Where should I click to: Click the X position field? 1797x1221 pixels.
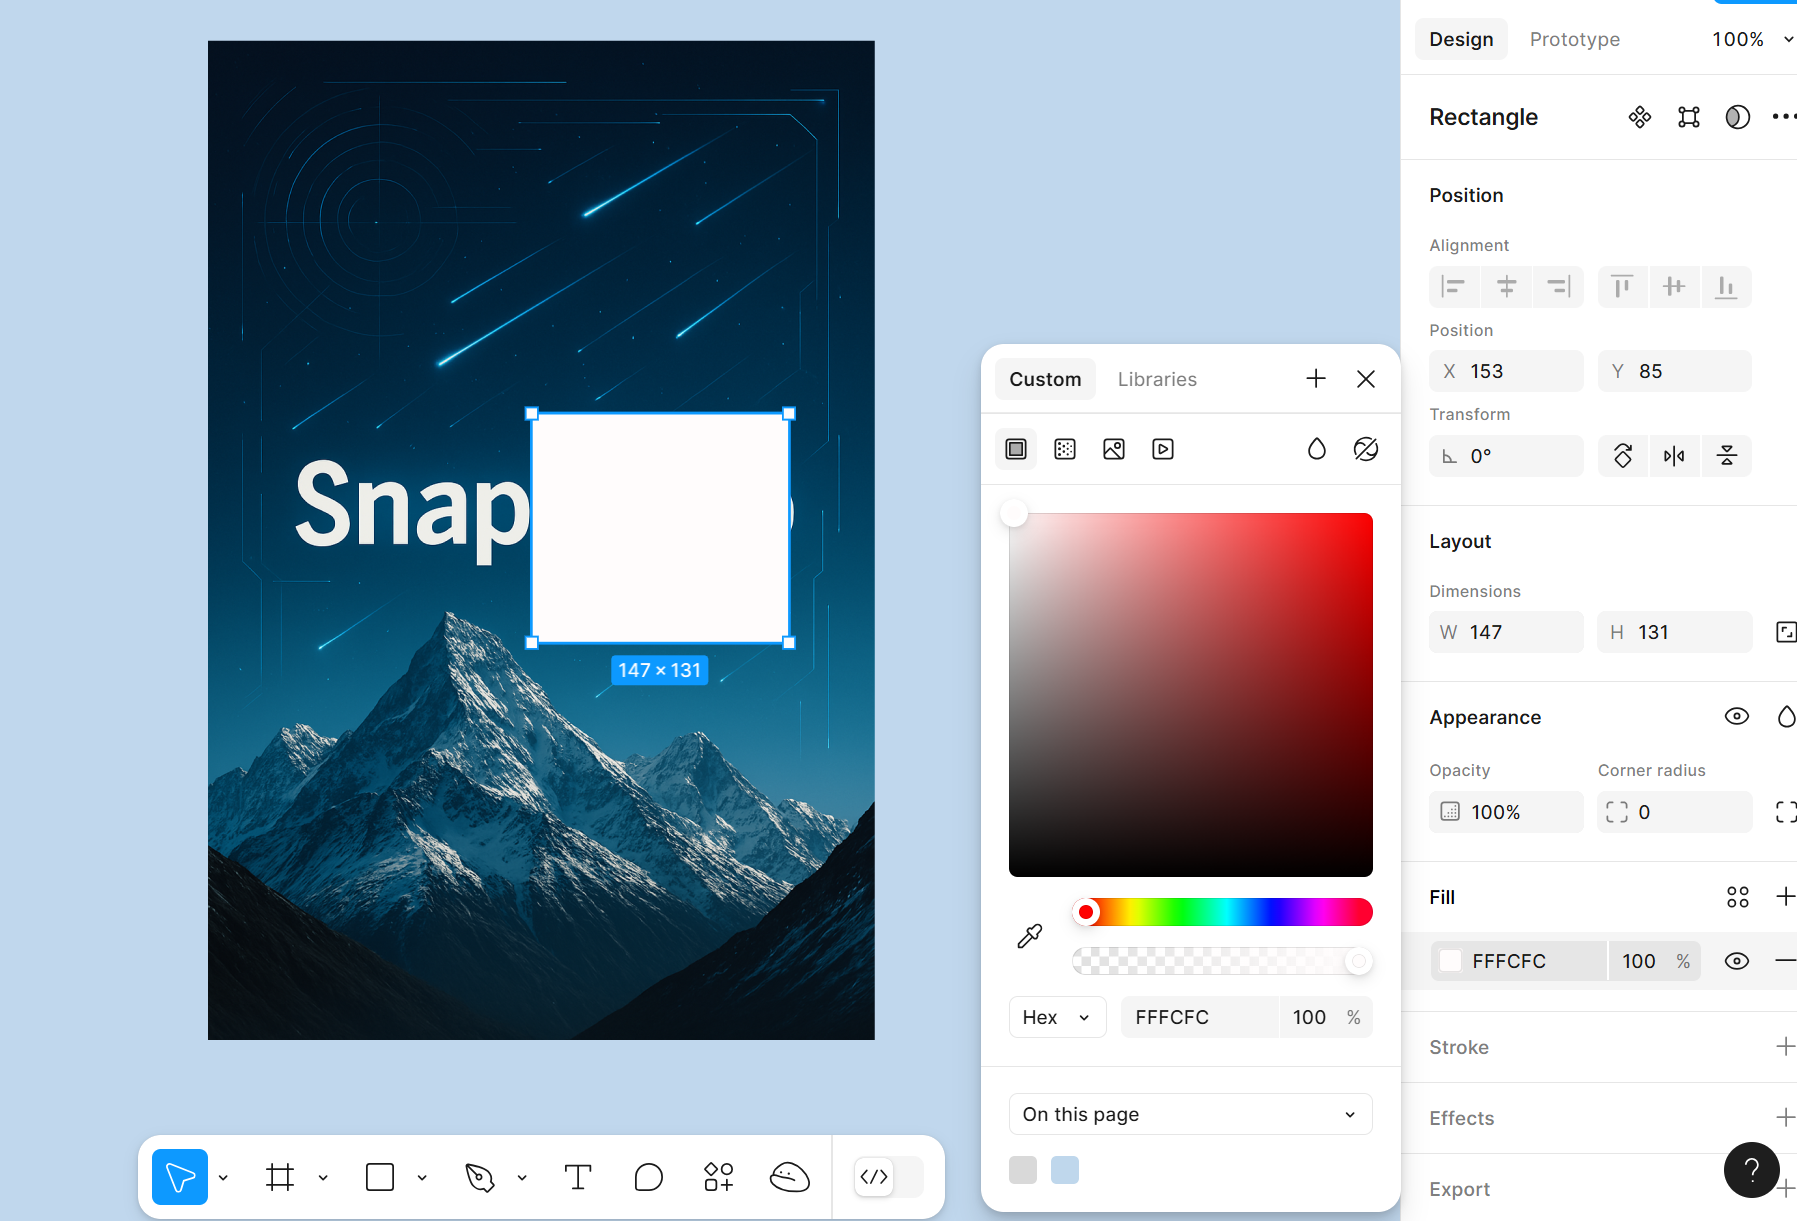tap(1506, 371)
